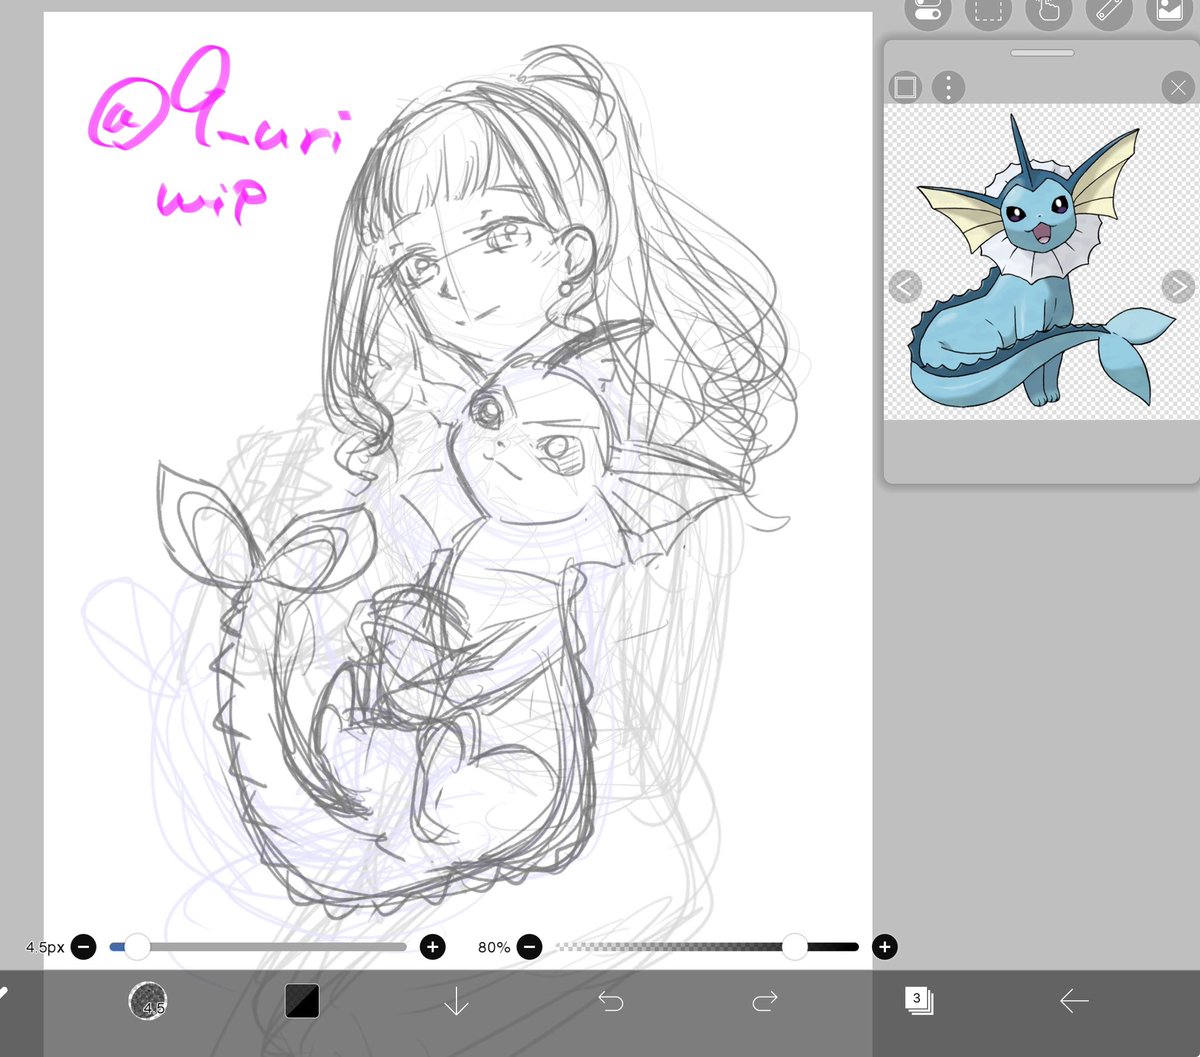Redo the last stroke
This screenshot has width=1200, height=1057.
click(x=764, y=1000)
